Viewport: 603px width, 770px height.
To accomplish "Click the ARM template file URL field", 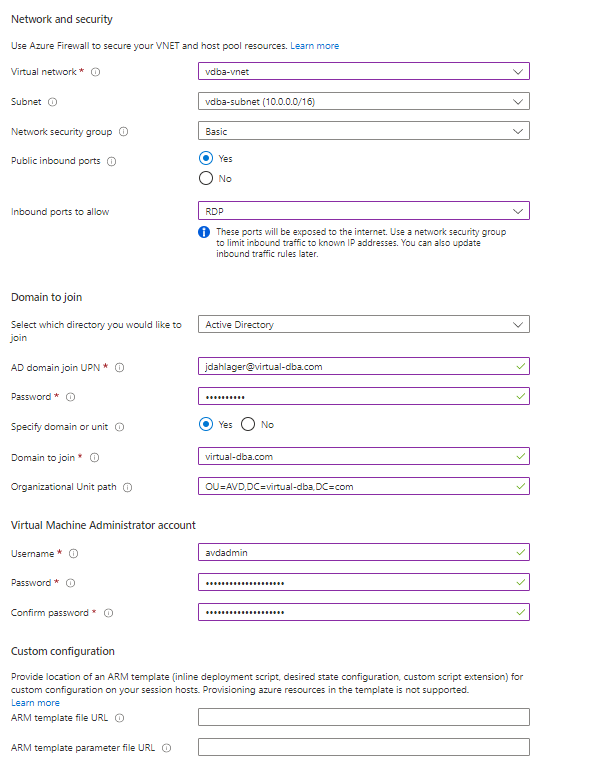I will click(363, 717).
